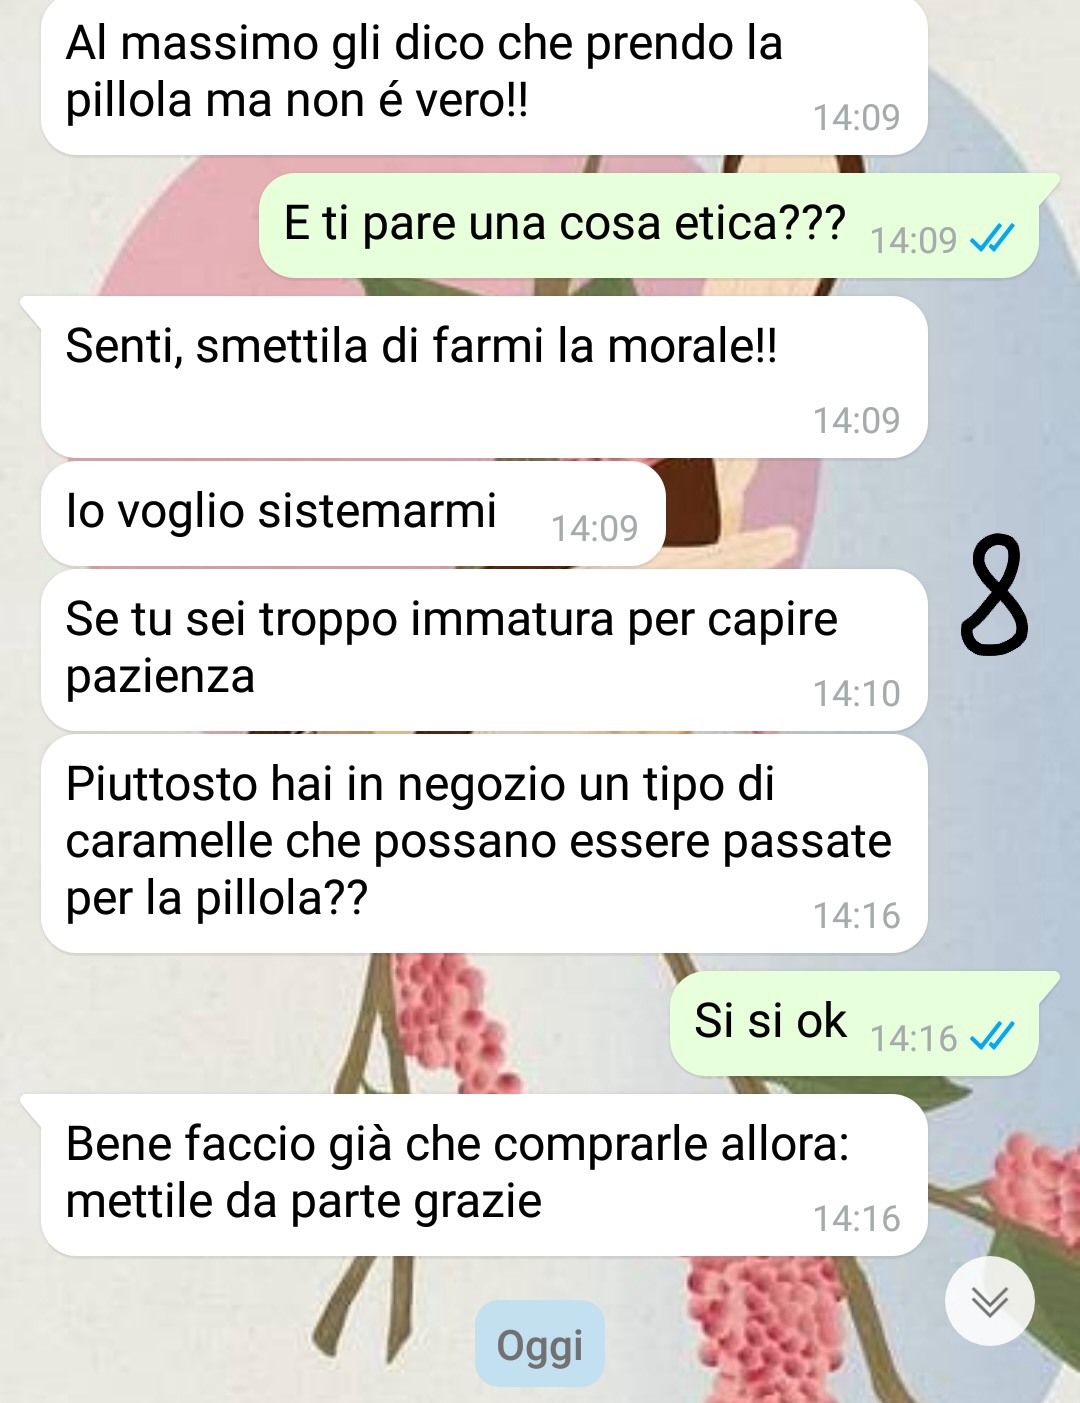The height and width of the screenshot is (1403, 1080).
Task: Click the 14:16 timestamp under the "caramelle" message
Action: (x=856, y=915)
